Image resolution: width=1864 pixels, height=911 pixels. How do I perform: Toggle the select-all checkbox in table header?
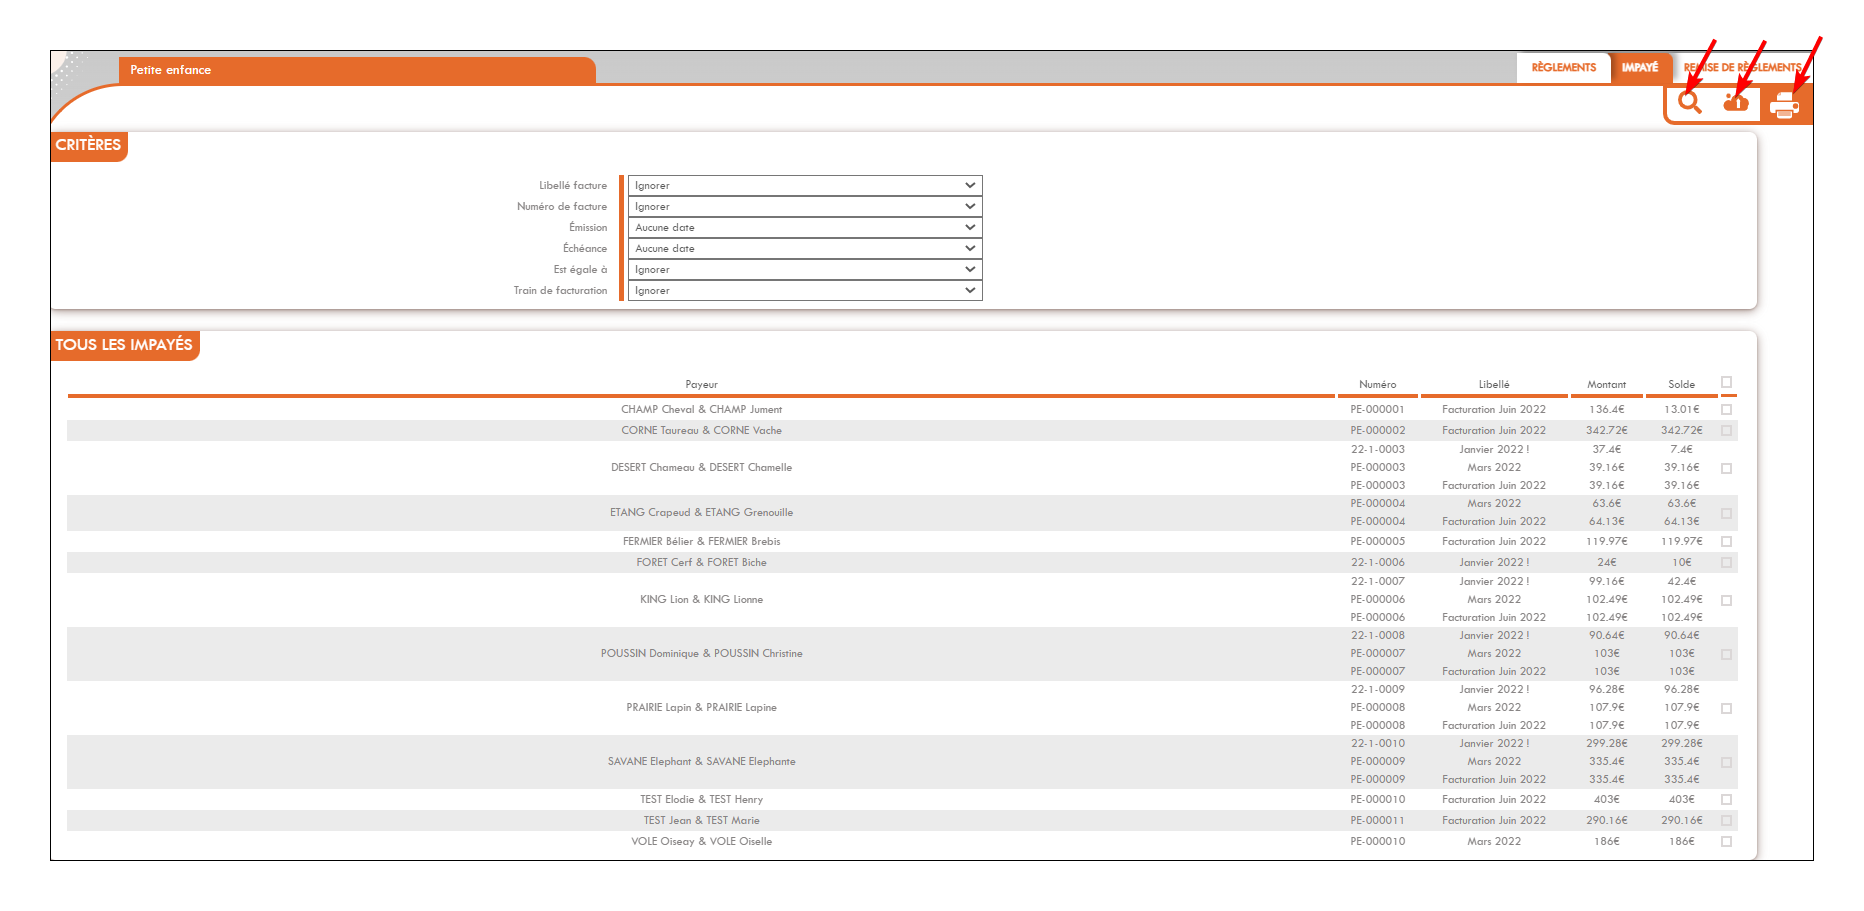[1726, 382]
